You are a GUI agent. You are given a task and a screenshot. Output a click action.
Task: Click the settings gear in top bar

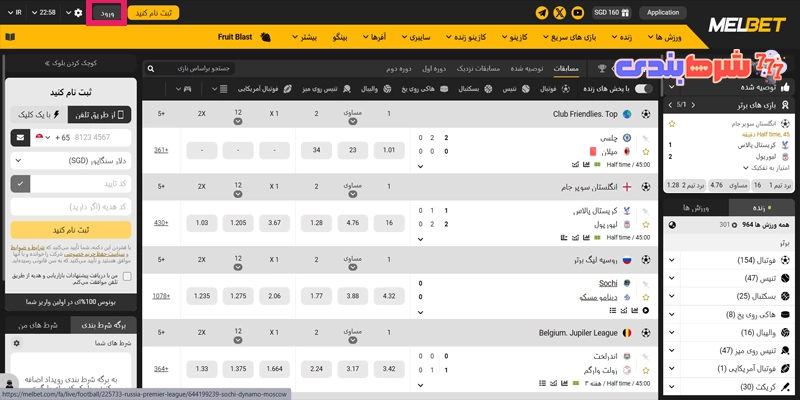(x=78, y=13)
